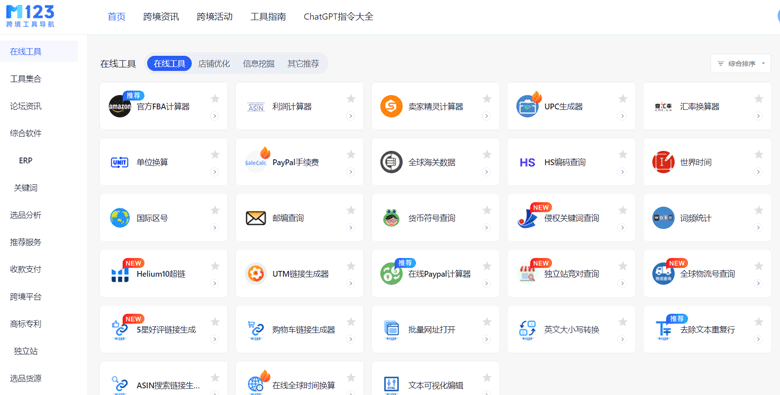Click the arrow on HS编码查询 card
The width and height of the screenshot is (780, 395).
tap(622, 172)
